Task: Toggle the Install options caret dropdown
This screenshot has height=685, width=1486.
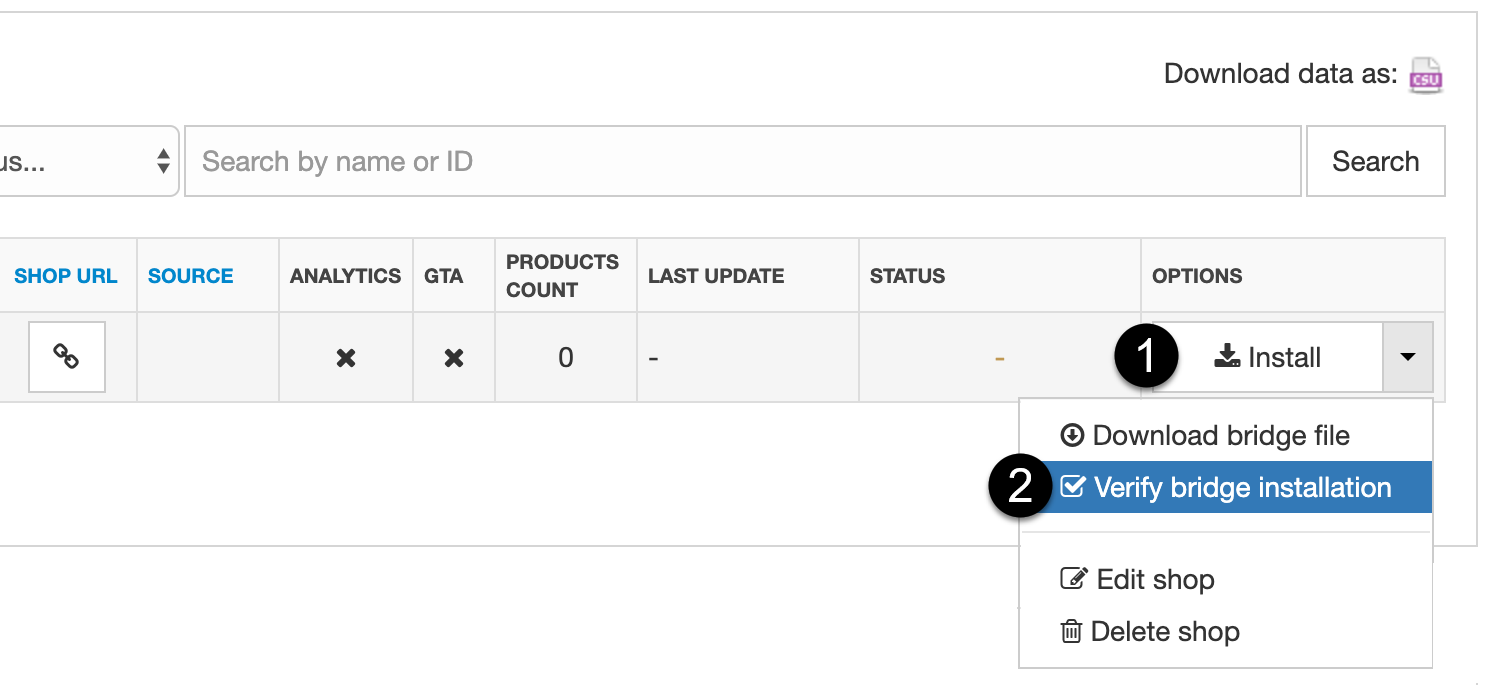Action: tap(1408, 357)
